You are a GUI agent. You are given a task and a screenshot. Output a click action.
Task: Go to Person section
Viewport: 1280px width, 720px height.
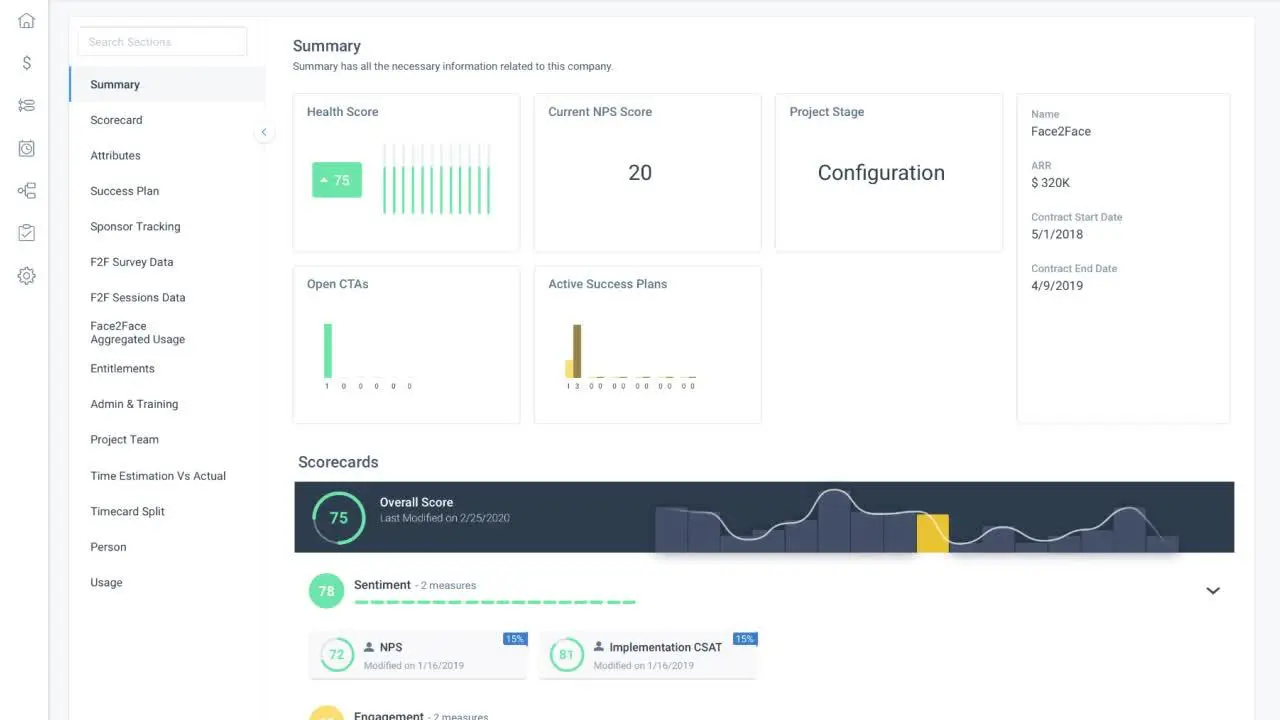click(108, 547)
